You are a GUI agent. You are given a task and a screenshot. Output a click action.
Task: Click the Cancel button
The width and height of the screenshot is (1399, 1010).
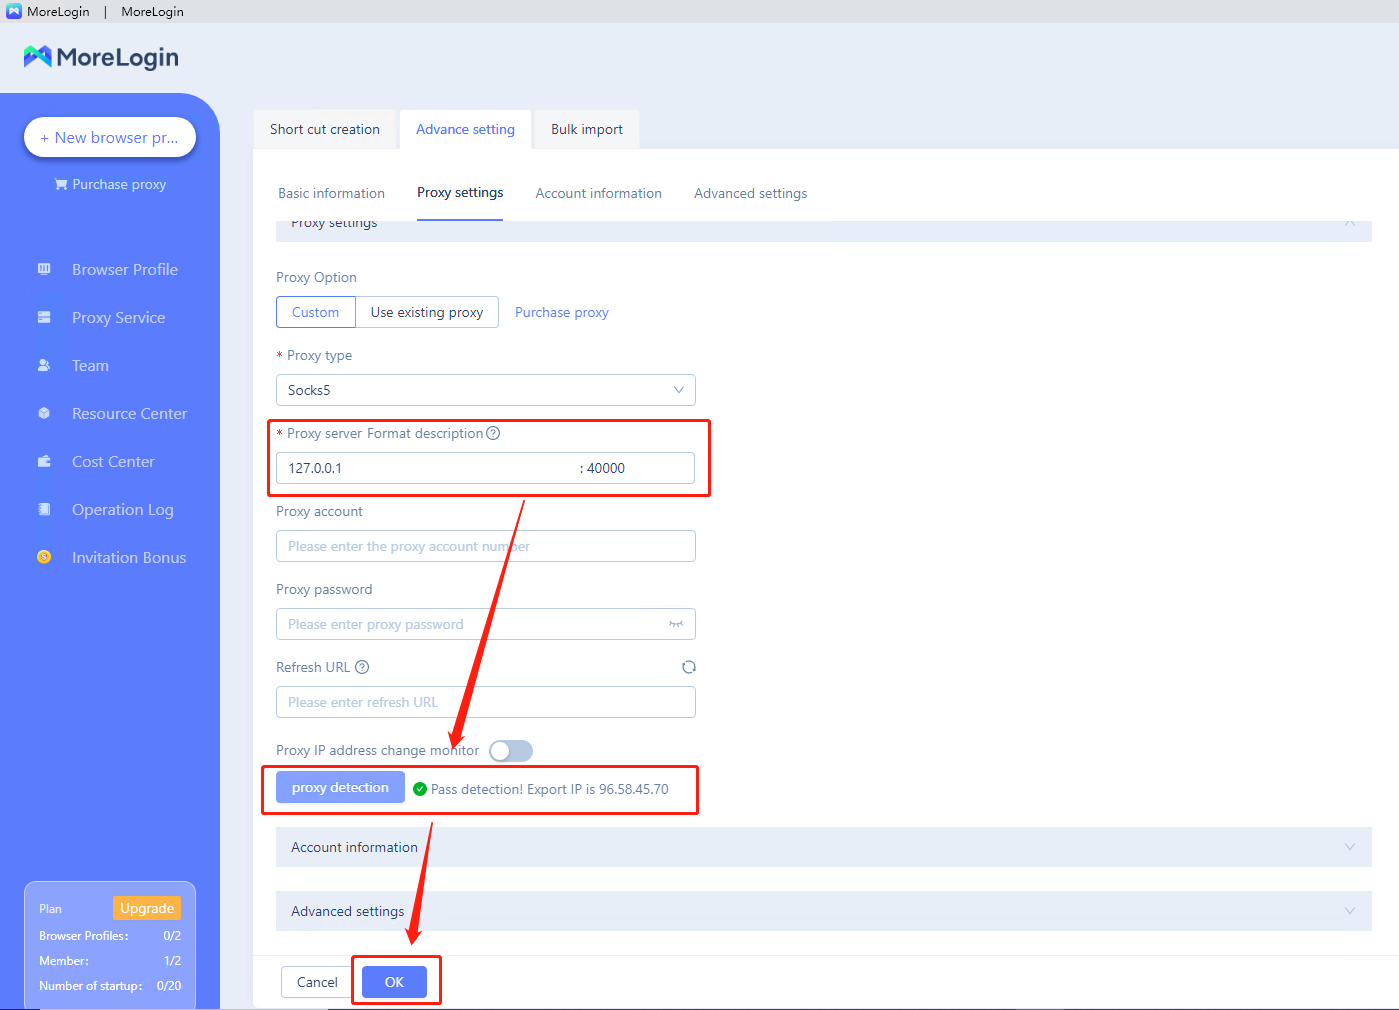tap(317, 982)
